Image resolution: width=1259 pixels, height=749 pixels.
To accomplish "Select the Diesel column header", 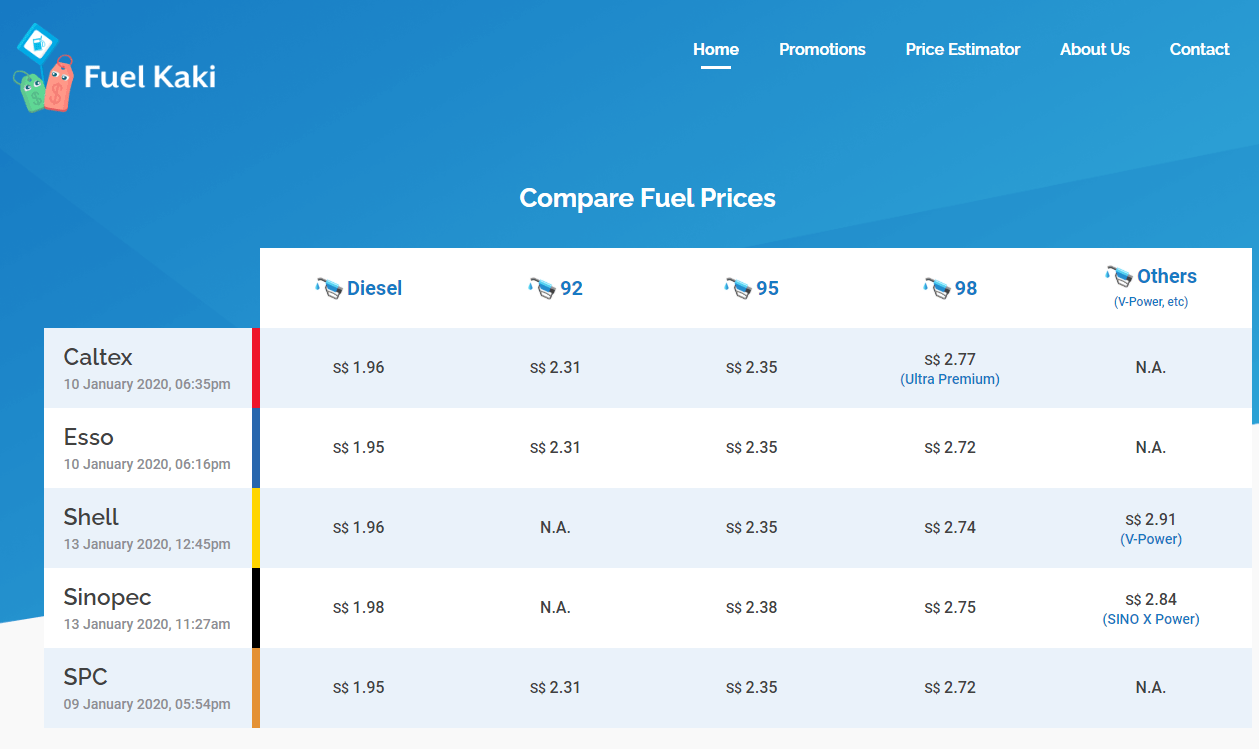I will pos(373,288).
